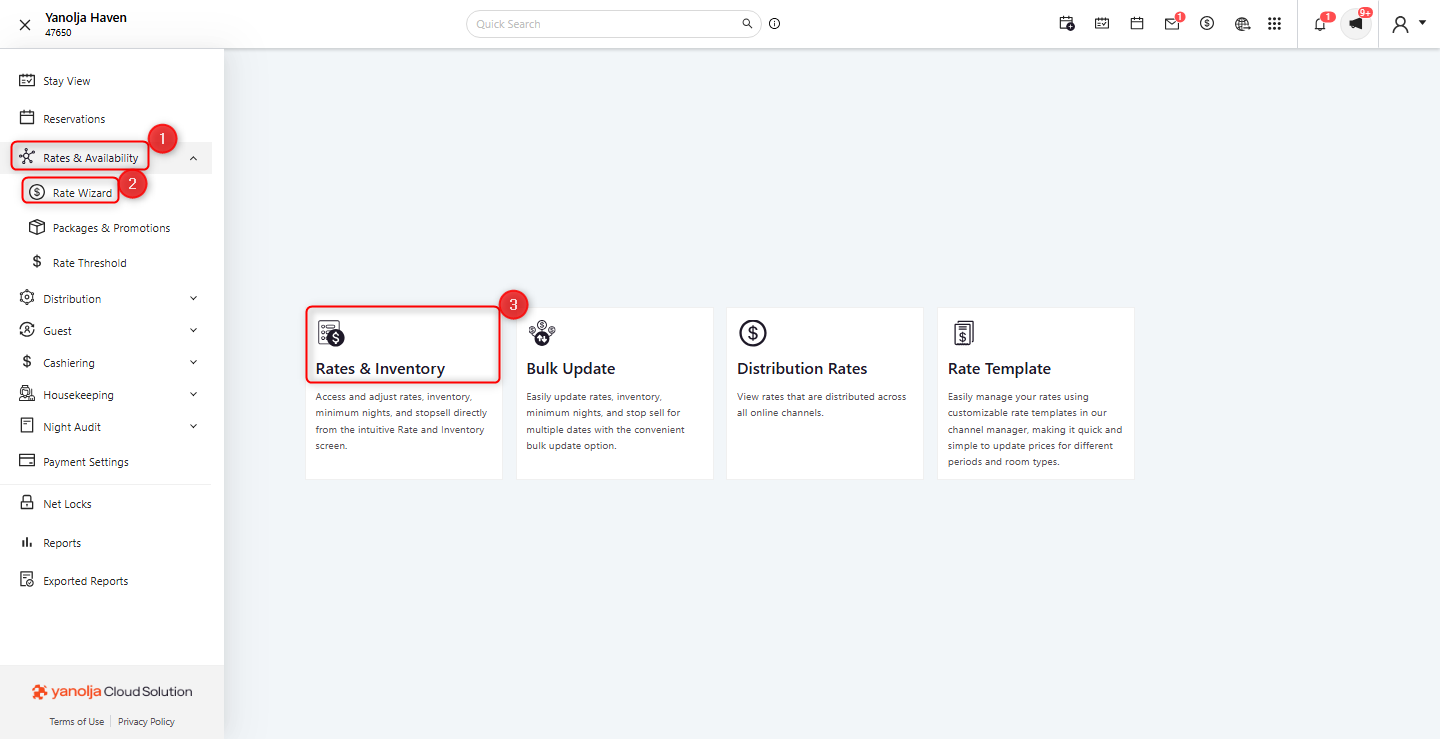The width and height of the screenshot is (1440, 739).
Task: Click the globe icon in top bar
Action: tap(1242, 23)
